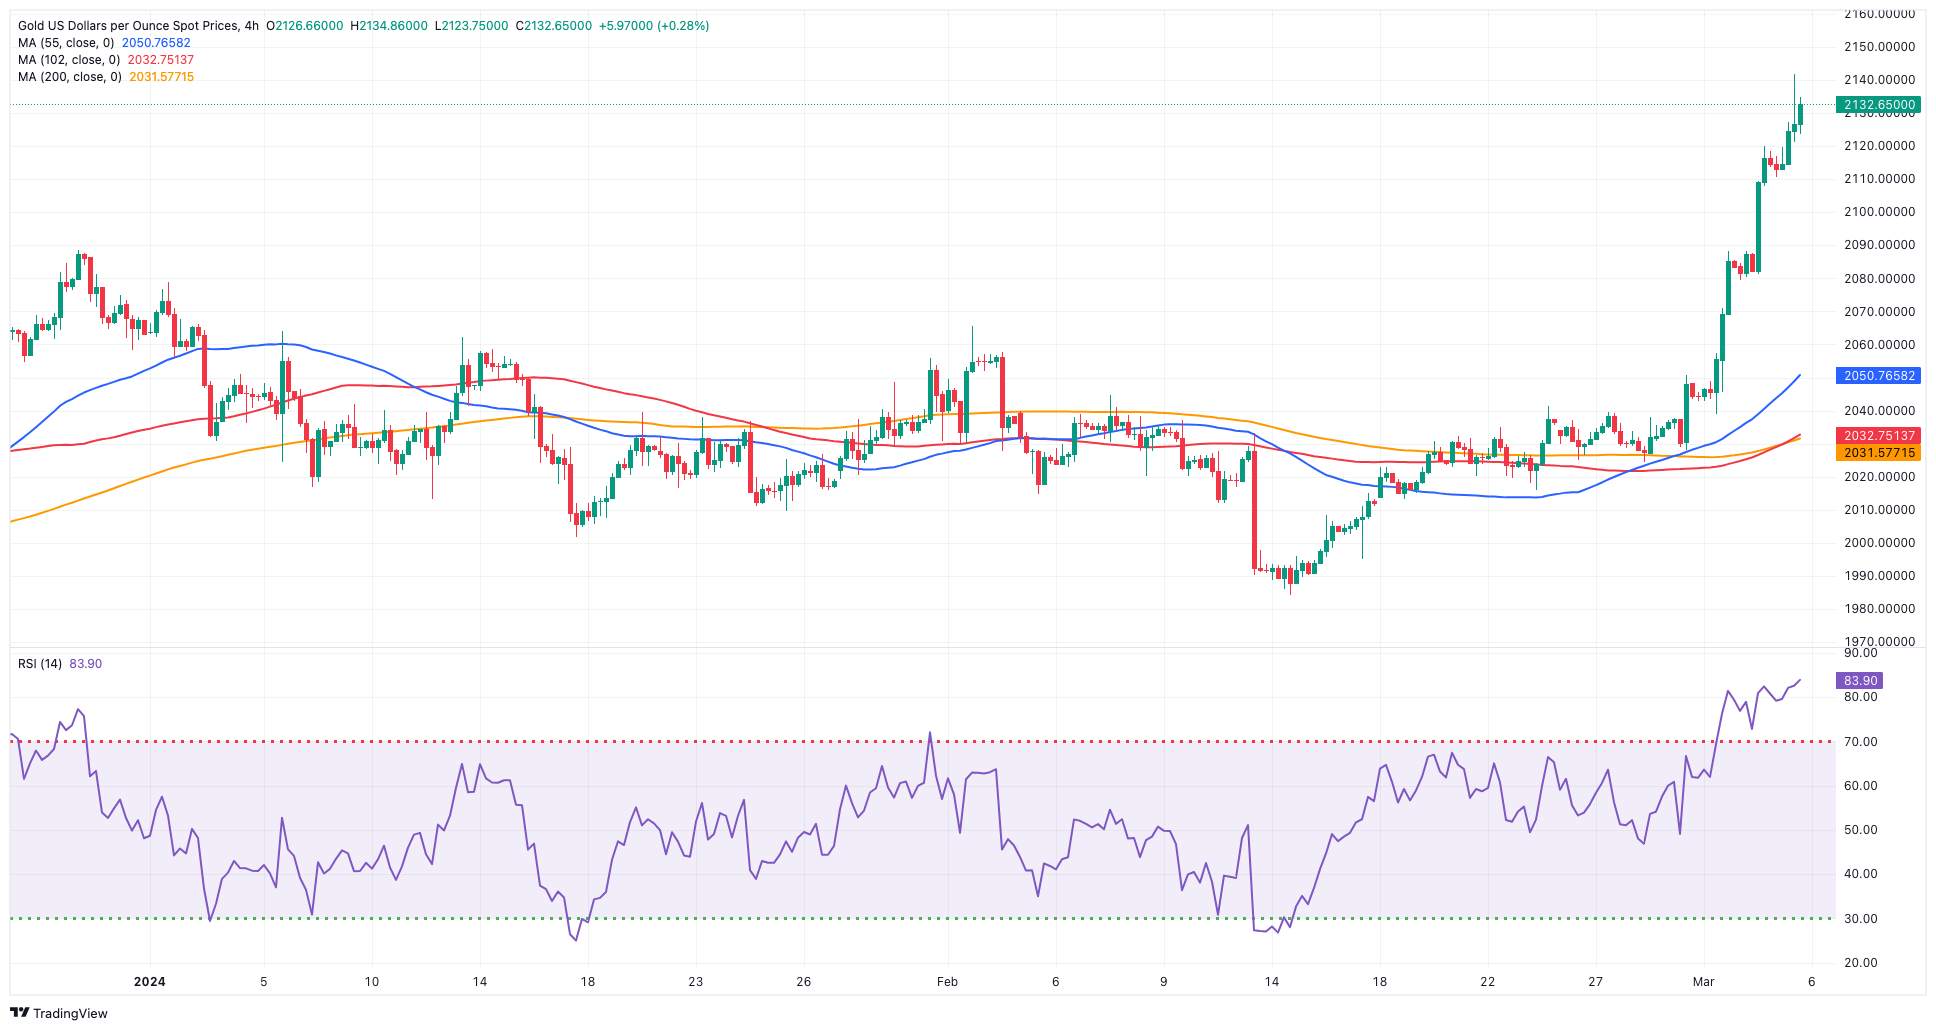Click the MA 55 value 2050.76582 in legend
Screen dimensions: 1936x1030
tap(156, 43)
